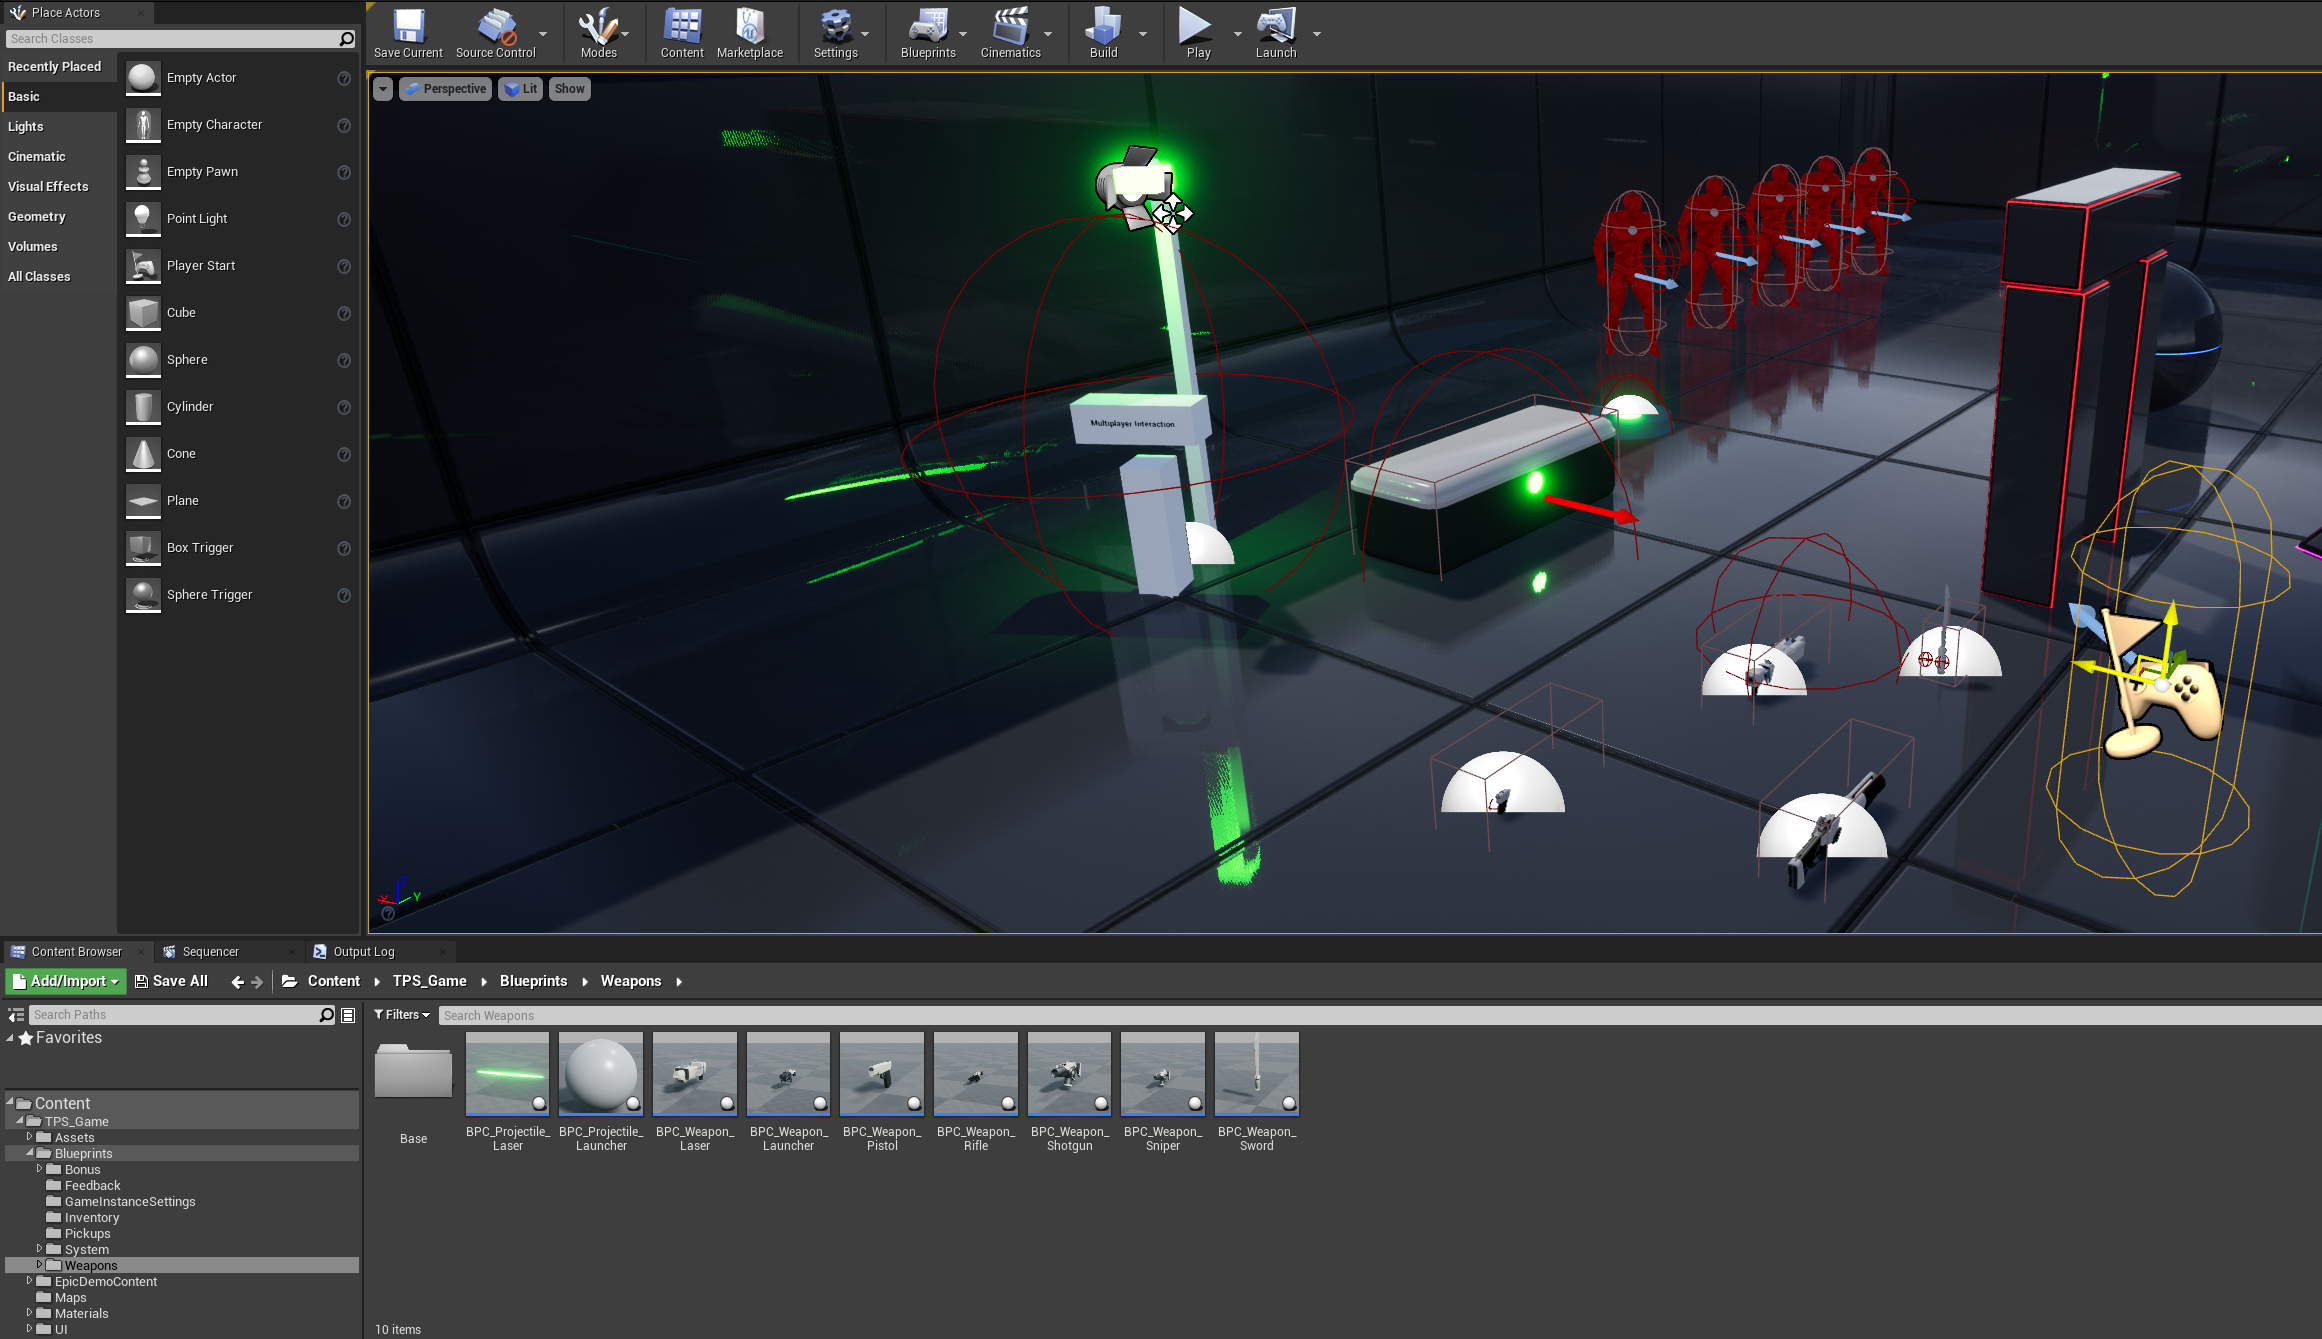The image size is (2322, 1339).
Task: Toggle the sources panel icon in Content Browser
Action: click(16, 1015)
